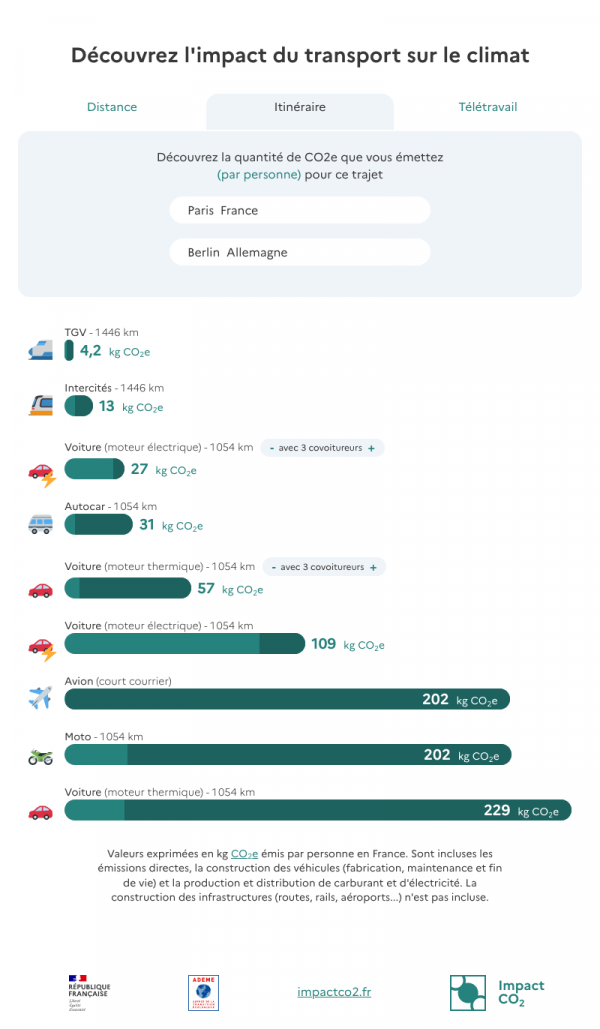Add a carpooler to the electric car
600x1029 pixels.
point(372,448)
